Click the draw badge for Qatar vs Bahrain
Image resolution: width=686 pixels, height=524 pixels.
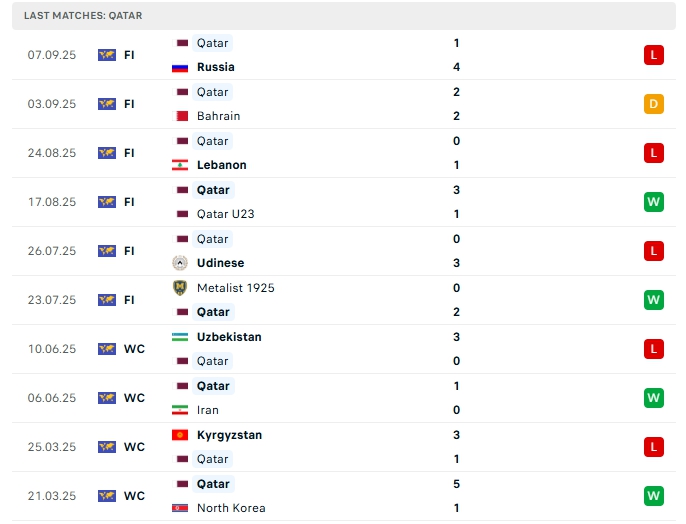click(654, 104)
